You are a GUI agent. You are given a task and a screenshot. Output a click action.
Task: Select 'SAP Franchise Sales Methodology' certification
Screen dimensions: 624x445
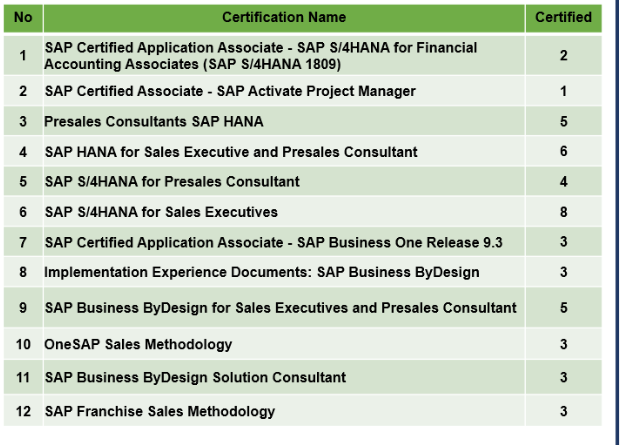pyautogui.click(x=160, y=411)
